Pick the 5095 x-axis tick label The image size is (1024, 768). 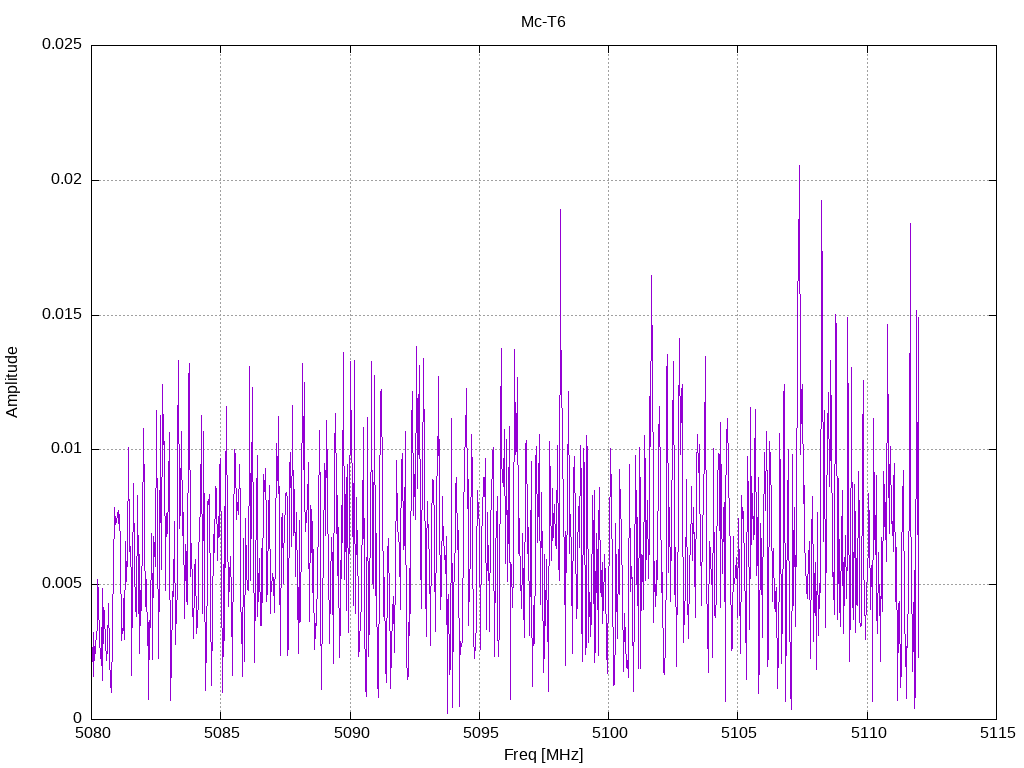[479, 733]
